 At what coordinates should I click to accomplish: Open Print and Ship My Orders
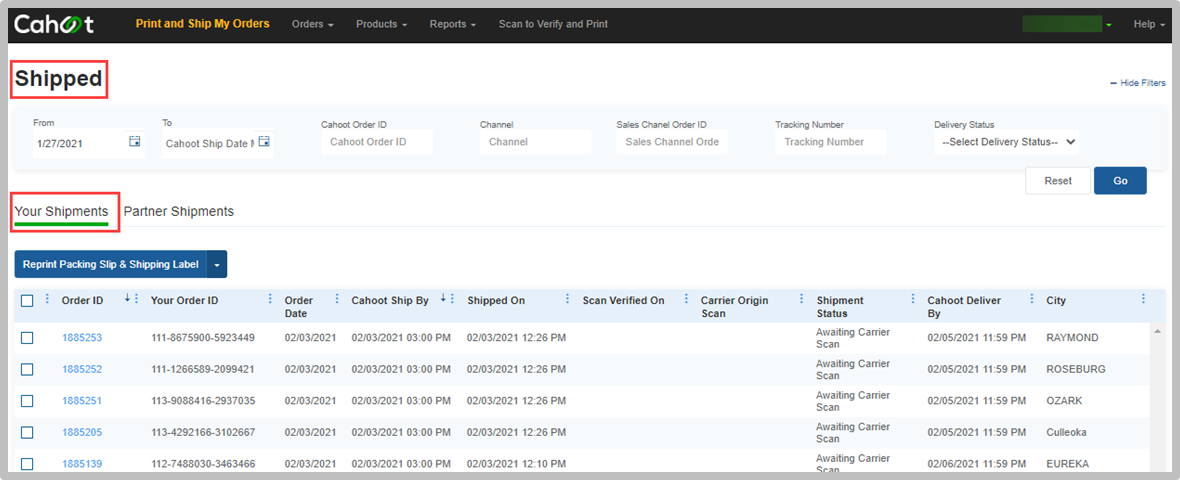coord(202,24)
